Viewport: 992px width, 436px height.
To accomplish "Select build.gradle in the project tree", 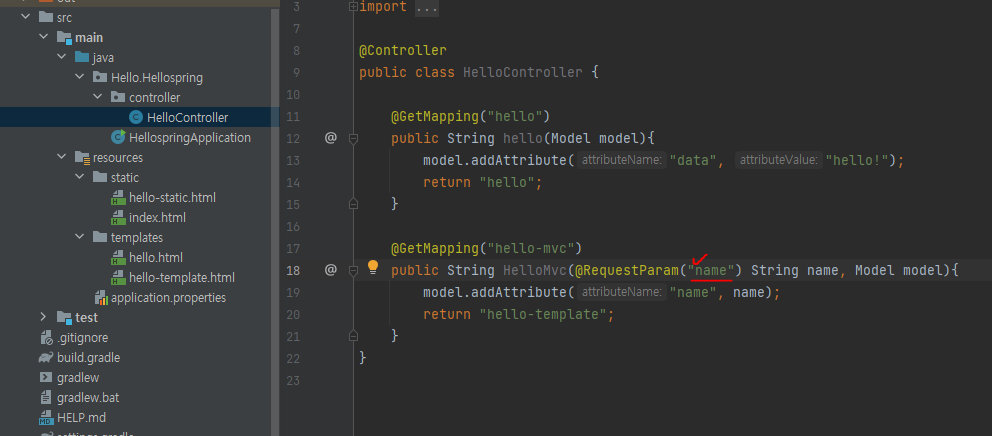I will tap(89, 358).
